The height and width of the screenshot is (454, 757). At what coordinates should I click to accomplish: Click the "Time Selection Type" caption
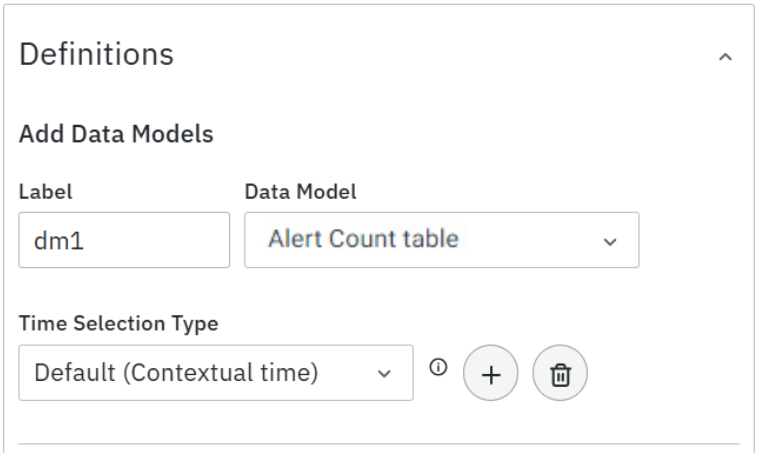click(119, 323)
